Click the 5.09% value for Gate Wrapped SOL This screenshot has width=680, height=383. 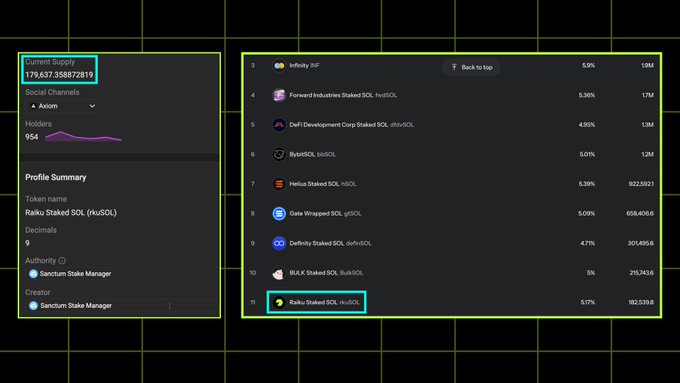point(587,213)
